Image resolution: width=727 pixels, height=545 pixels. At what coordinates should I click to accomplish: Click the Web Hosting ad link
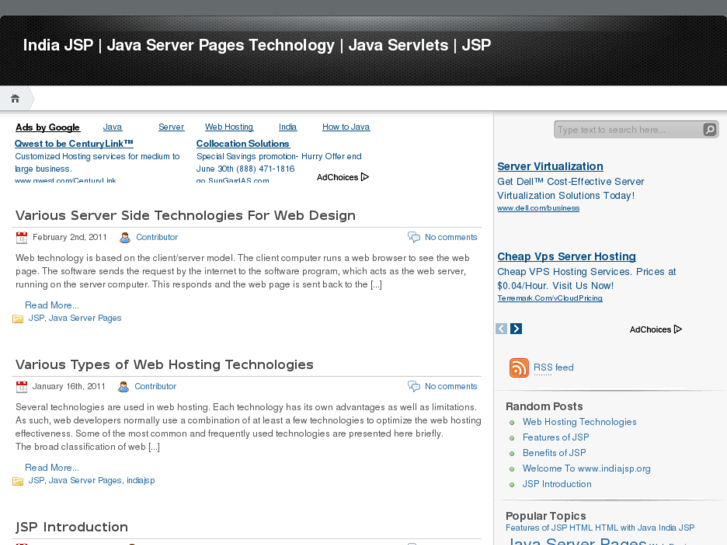point(229,127)
